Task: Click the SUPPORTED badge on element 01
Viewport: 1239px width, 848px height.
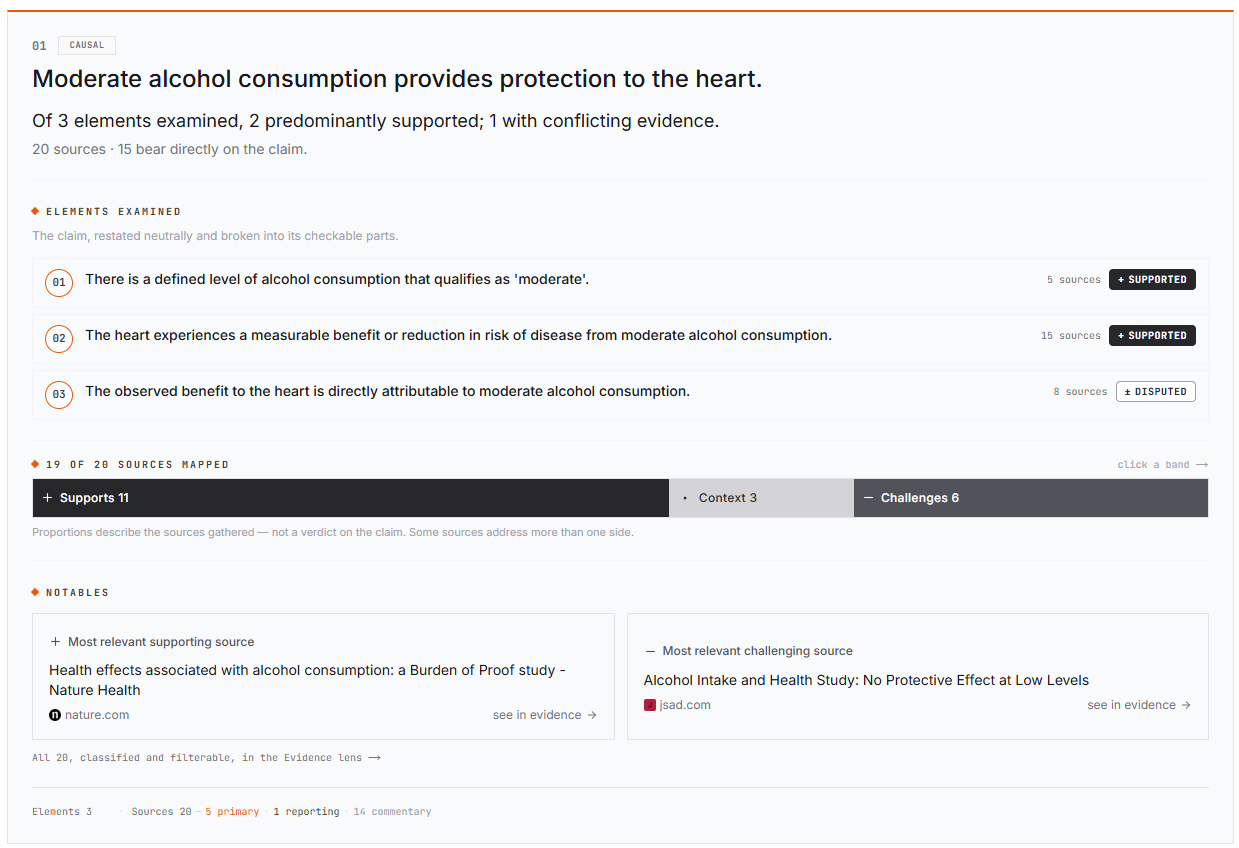Action: click(x=1152, y=280)
